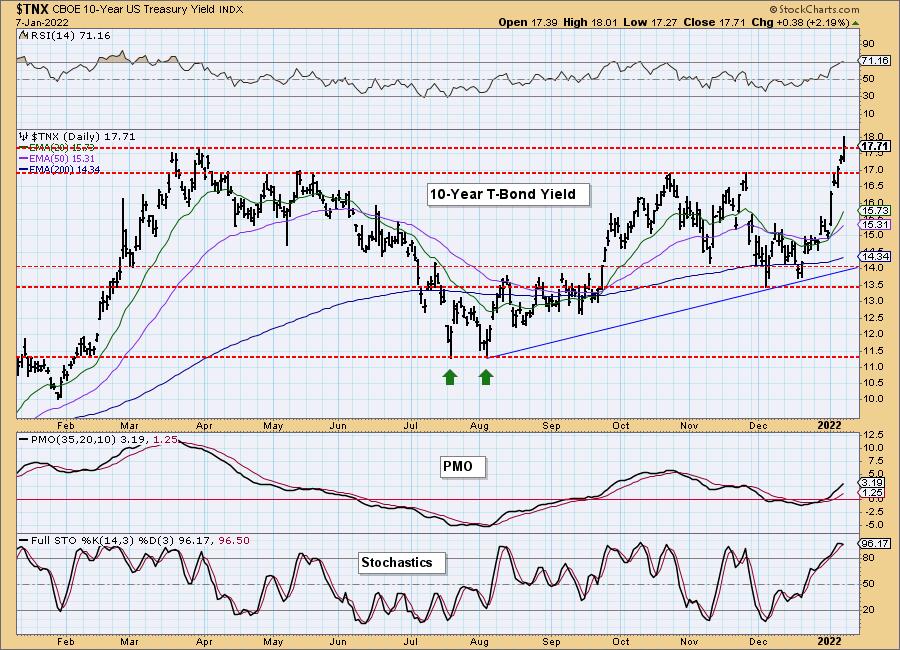Click the 18.0 price axis label

[872, 137]
